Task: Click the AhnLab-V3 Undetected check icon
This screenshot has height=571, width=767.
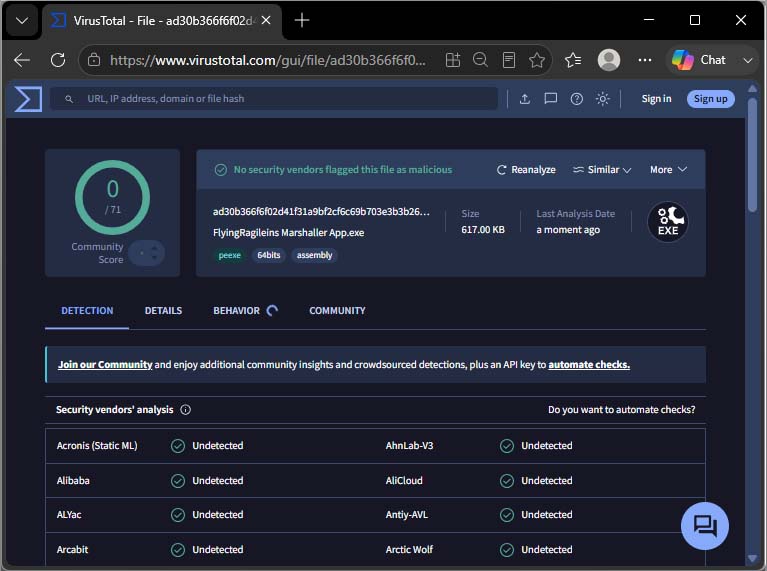Action: point(507,446)
